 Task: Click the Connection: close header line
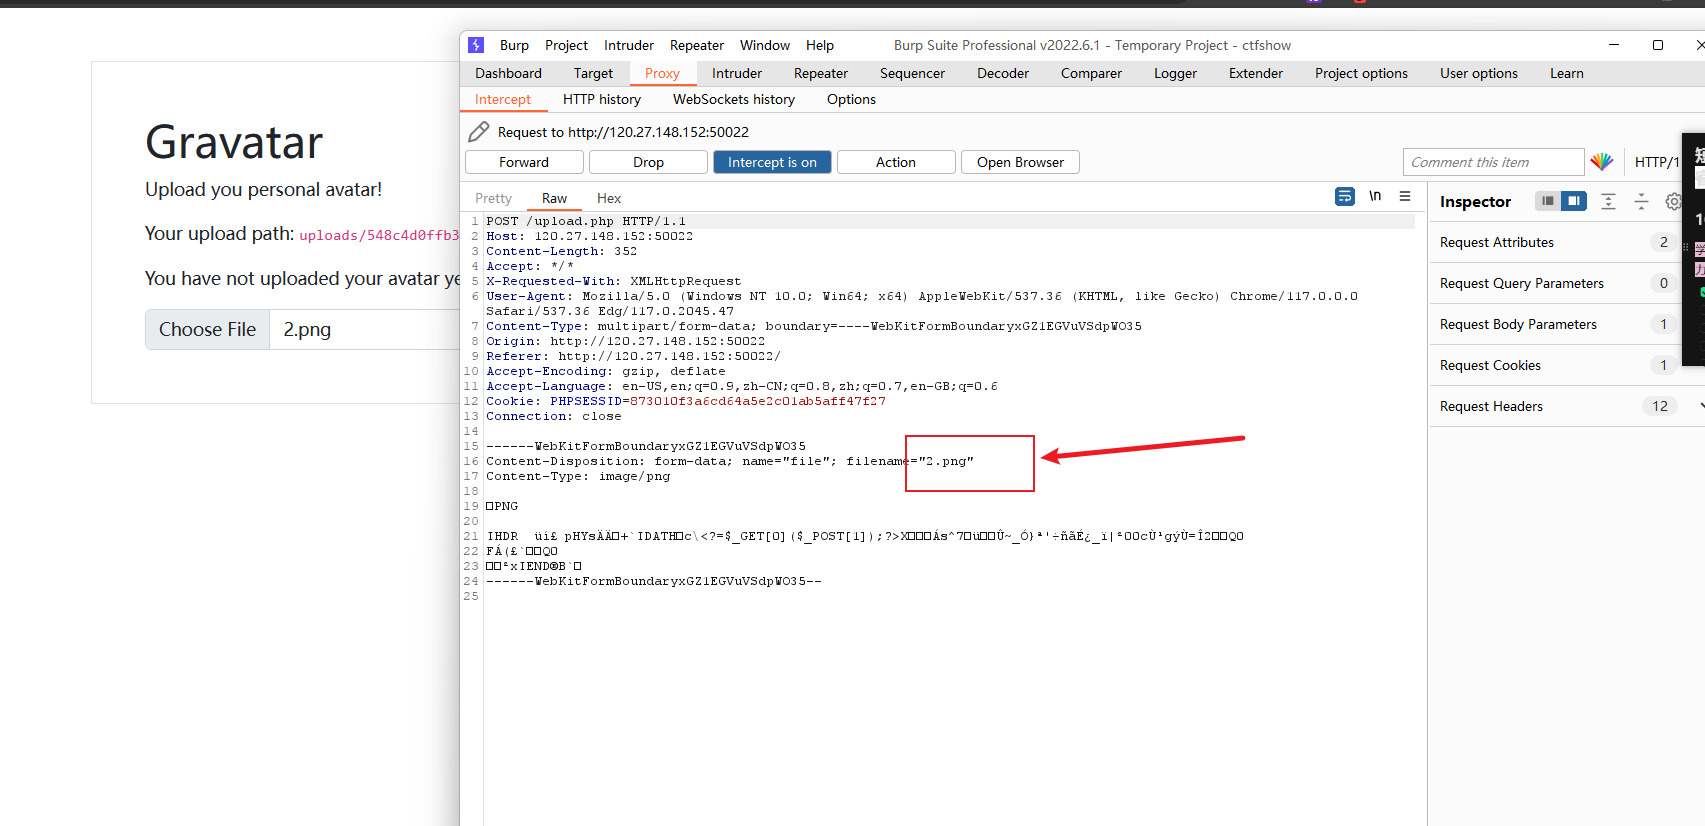pos(553,416)
